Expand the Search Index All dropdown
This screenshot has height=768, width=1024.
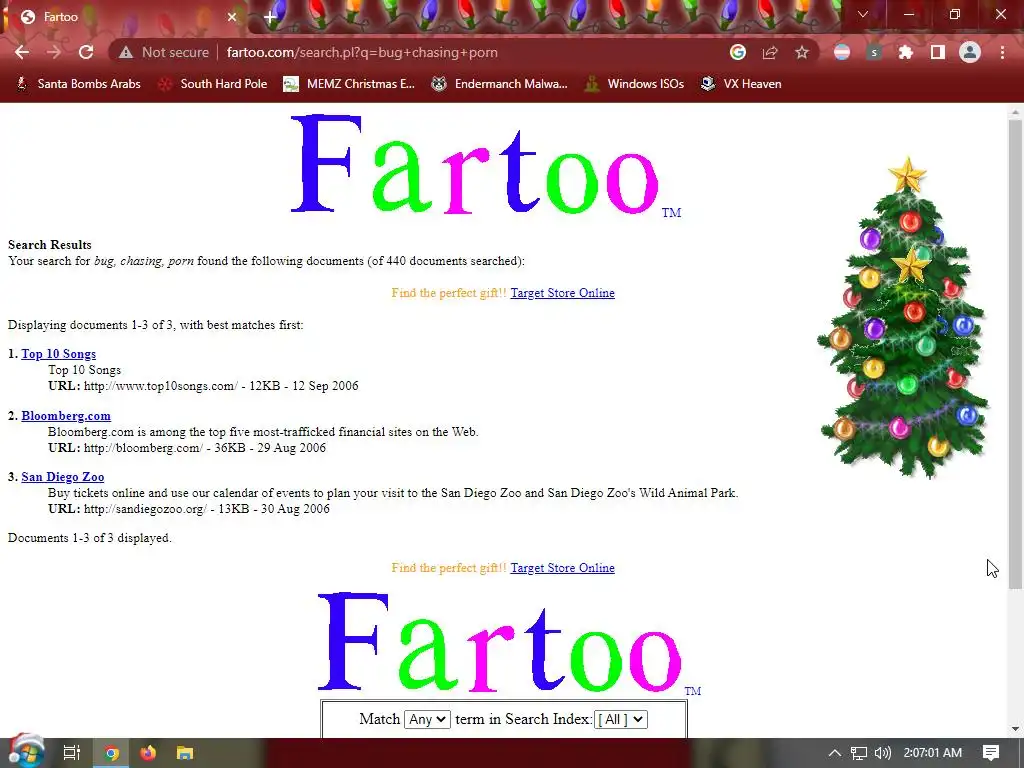pos(620,720)
